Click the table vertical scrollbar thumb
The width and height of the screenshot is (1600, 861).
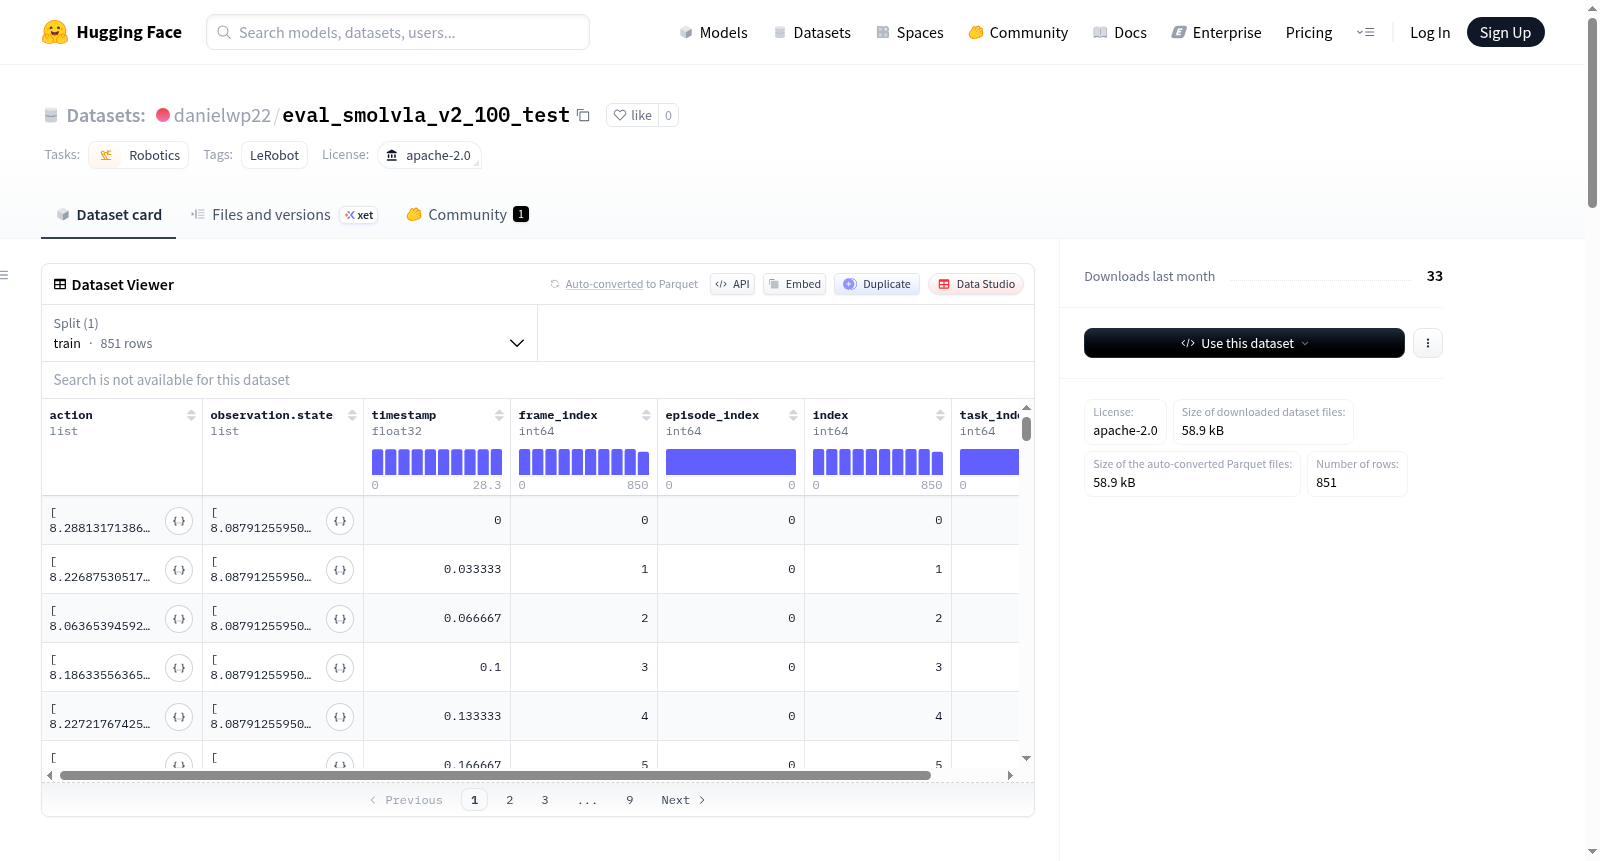tap(1026, 429)
